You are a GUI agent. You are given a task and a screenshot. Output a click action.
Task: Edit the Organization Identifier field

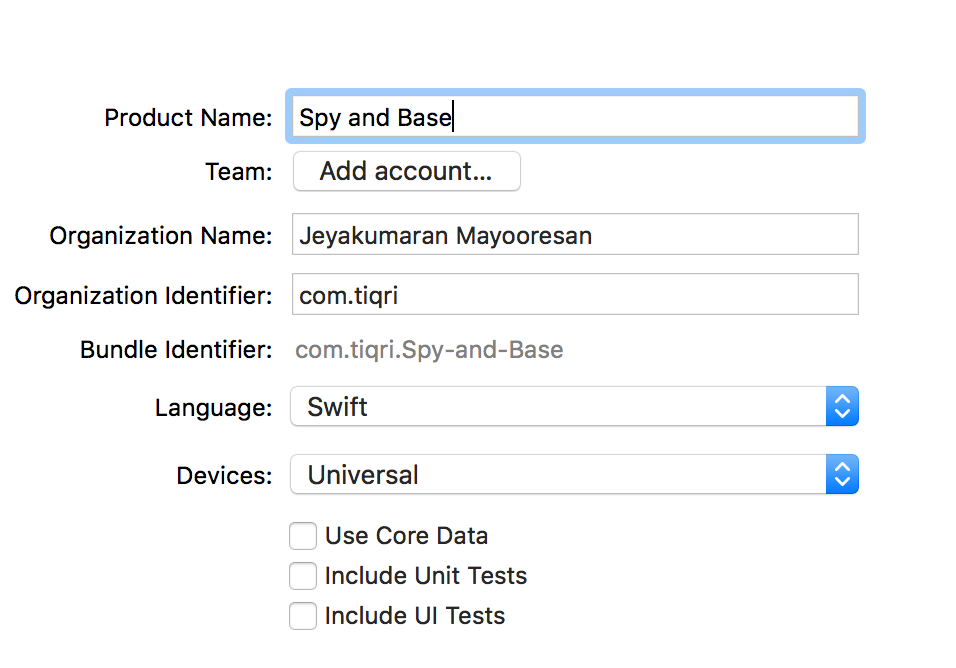click(575, 295)
